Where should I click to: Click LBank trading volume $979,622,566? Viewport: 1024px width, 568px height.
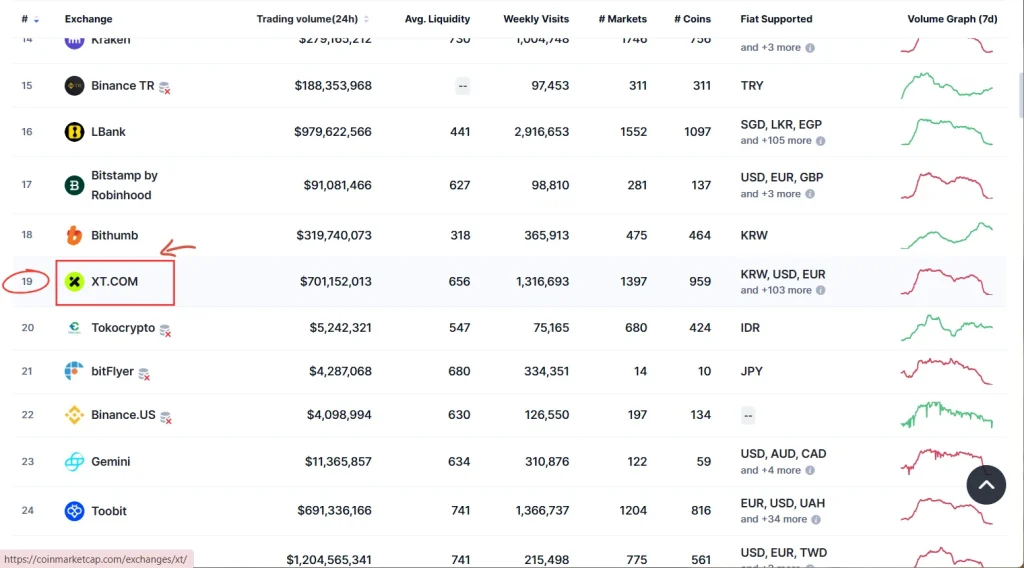click(x=332, y=132)
